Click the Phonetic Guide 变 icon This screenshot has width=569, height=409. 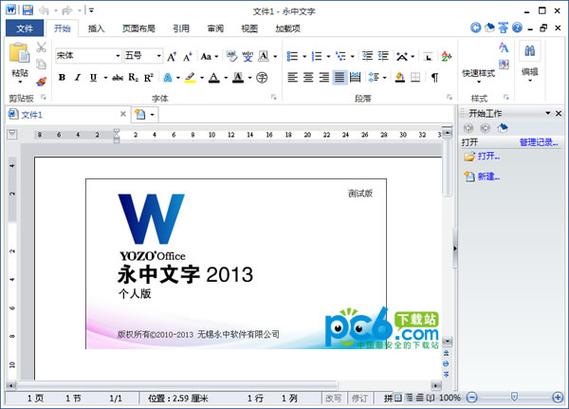[248, 56]
